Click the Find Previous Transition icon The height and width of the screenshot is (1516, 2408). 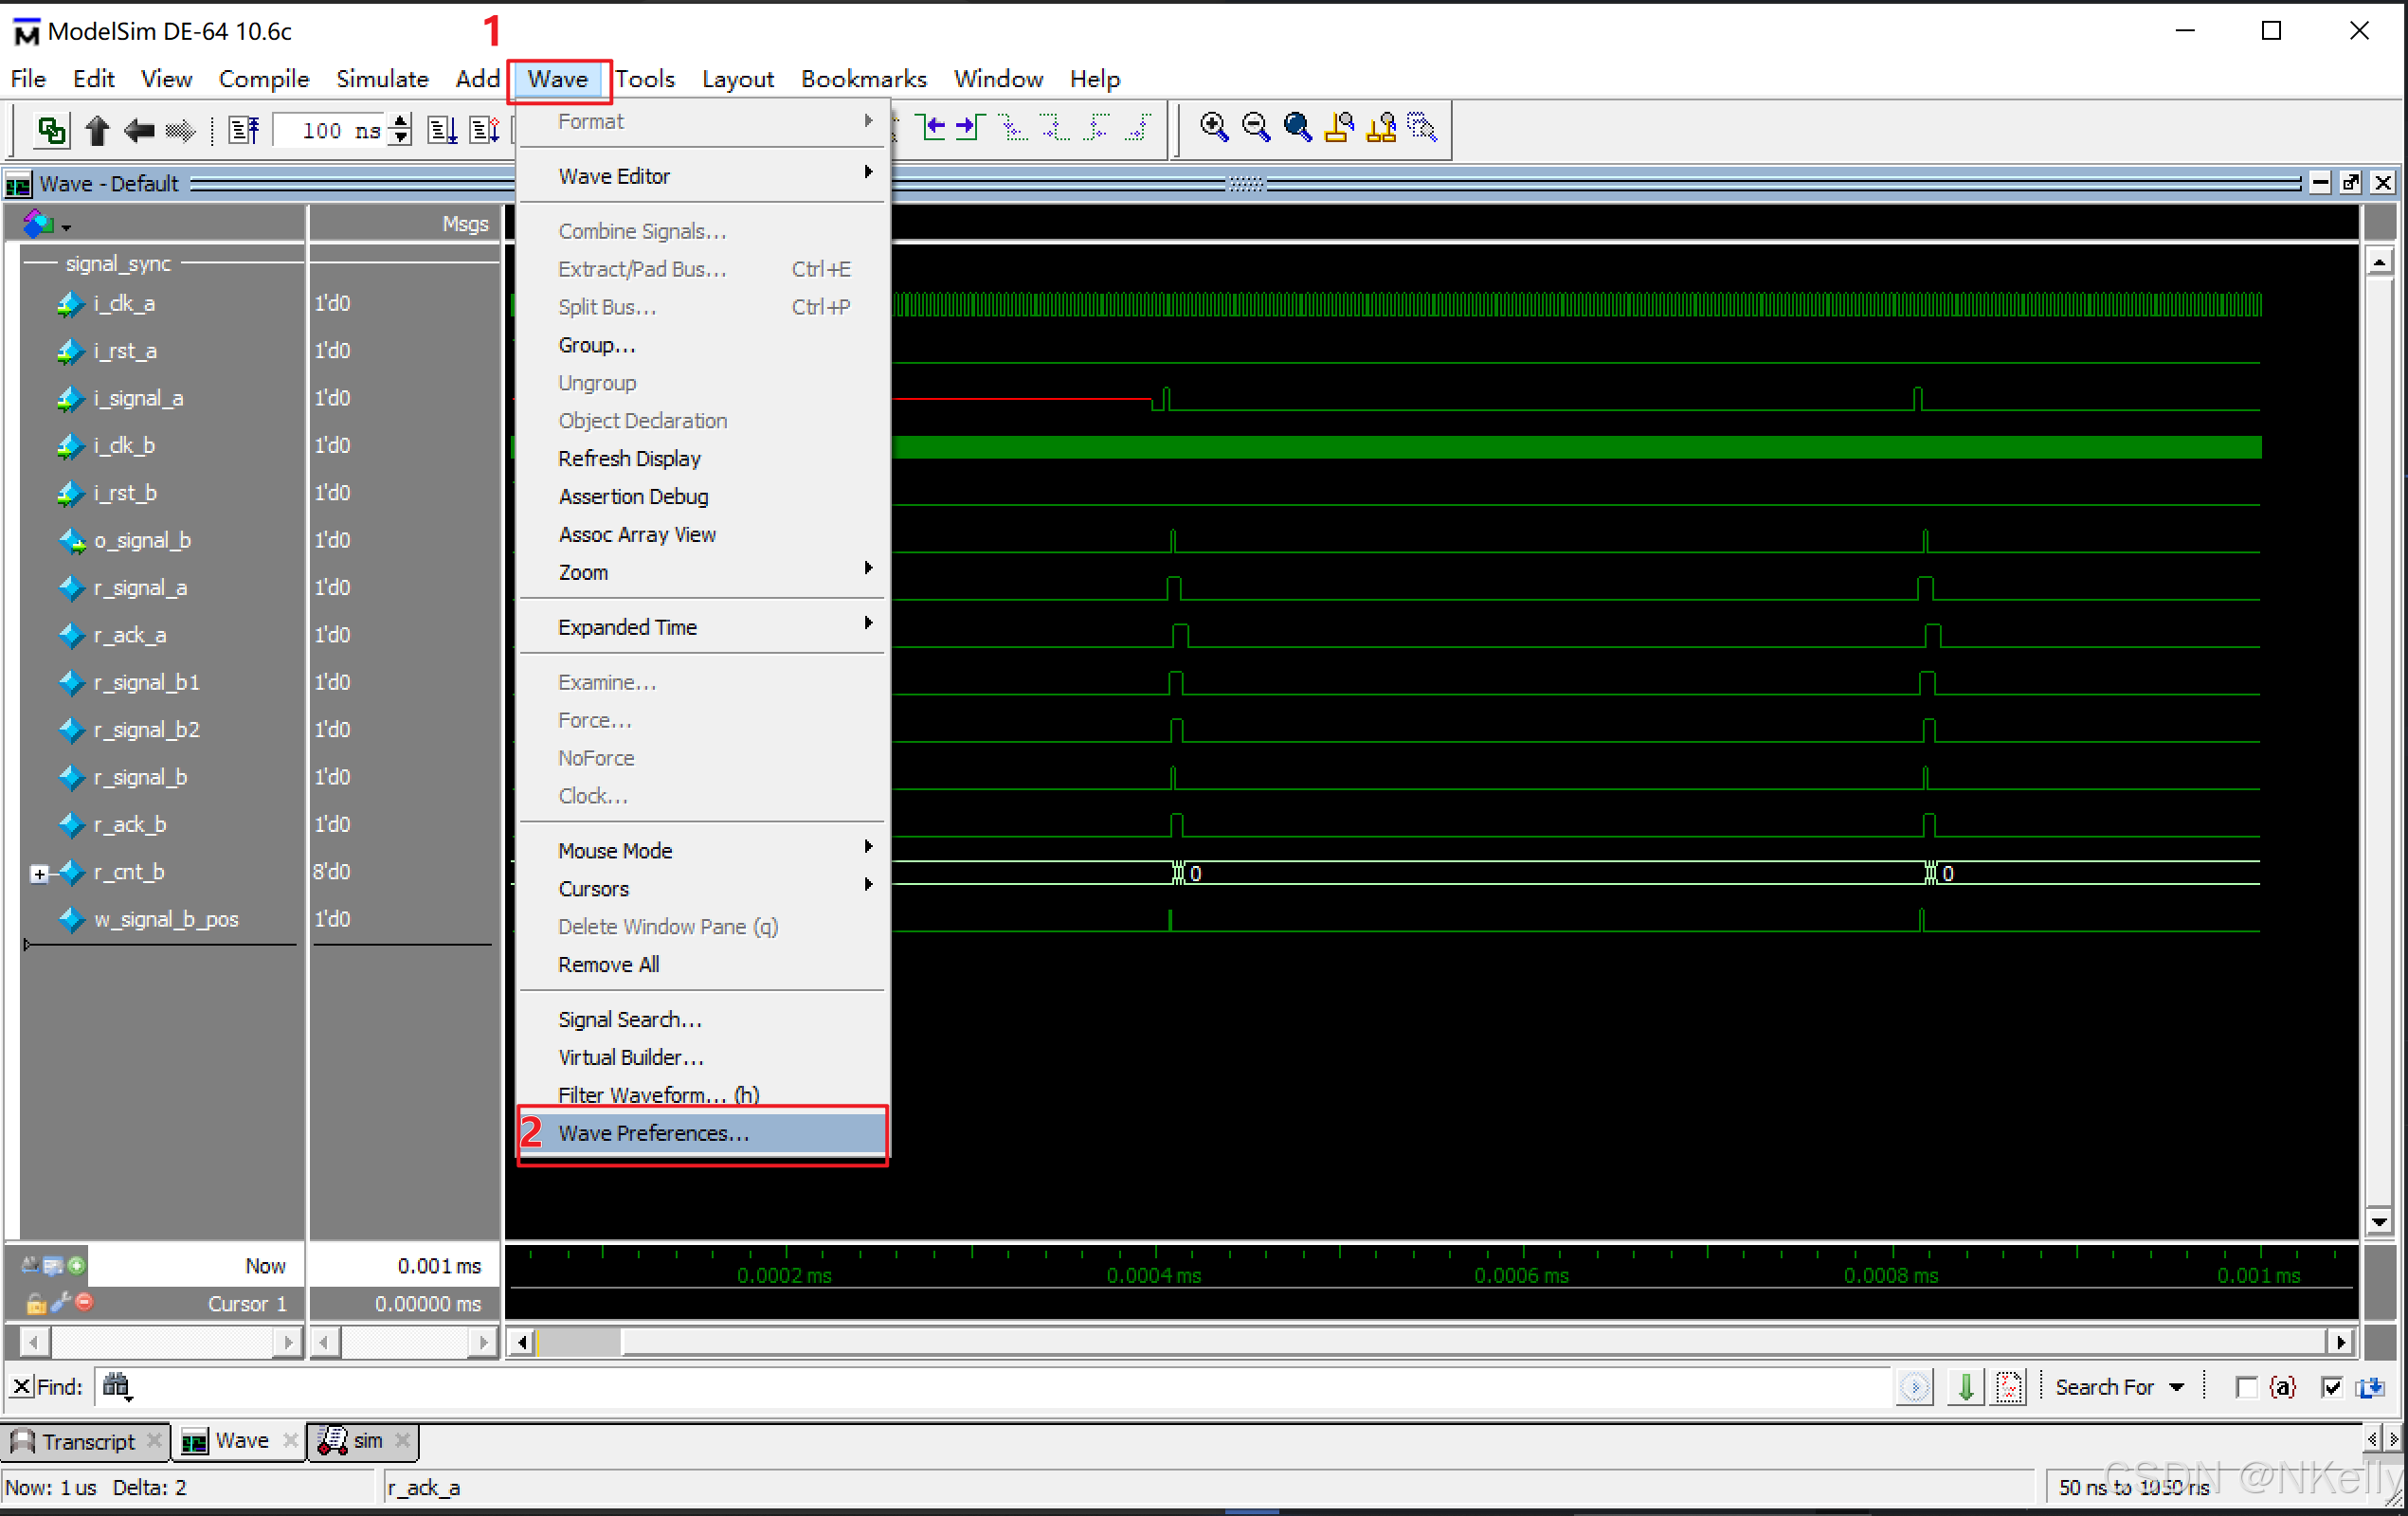(x=933, y=127)
